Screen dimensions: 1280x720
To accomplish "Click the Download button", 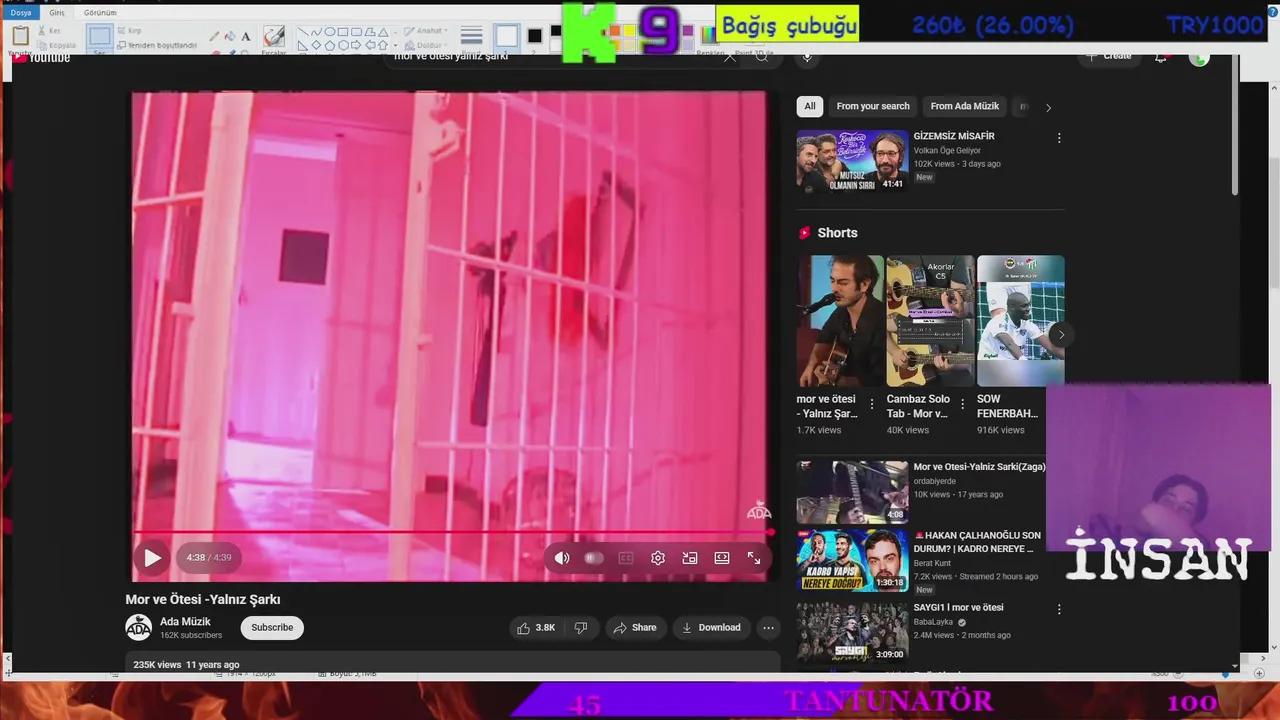I will [711, 628].
